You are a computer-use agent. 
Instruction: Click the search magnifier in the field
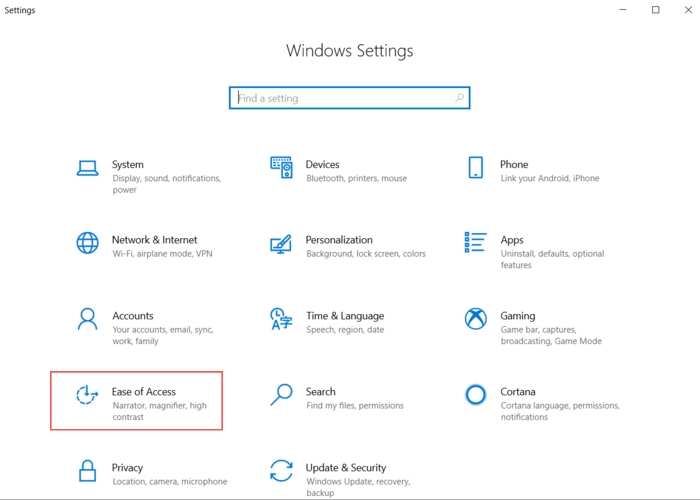click(x=459, y=97)
